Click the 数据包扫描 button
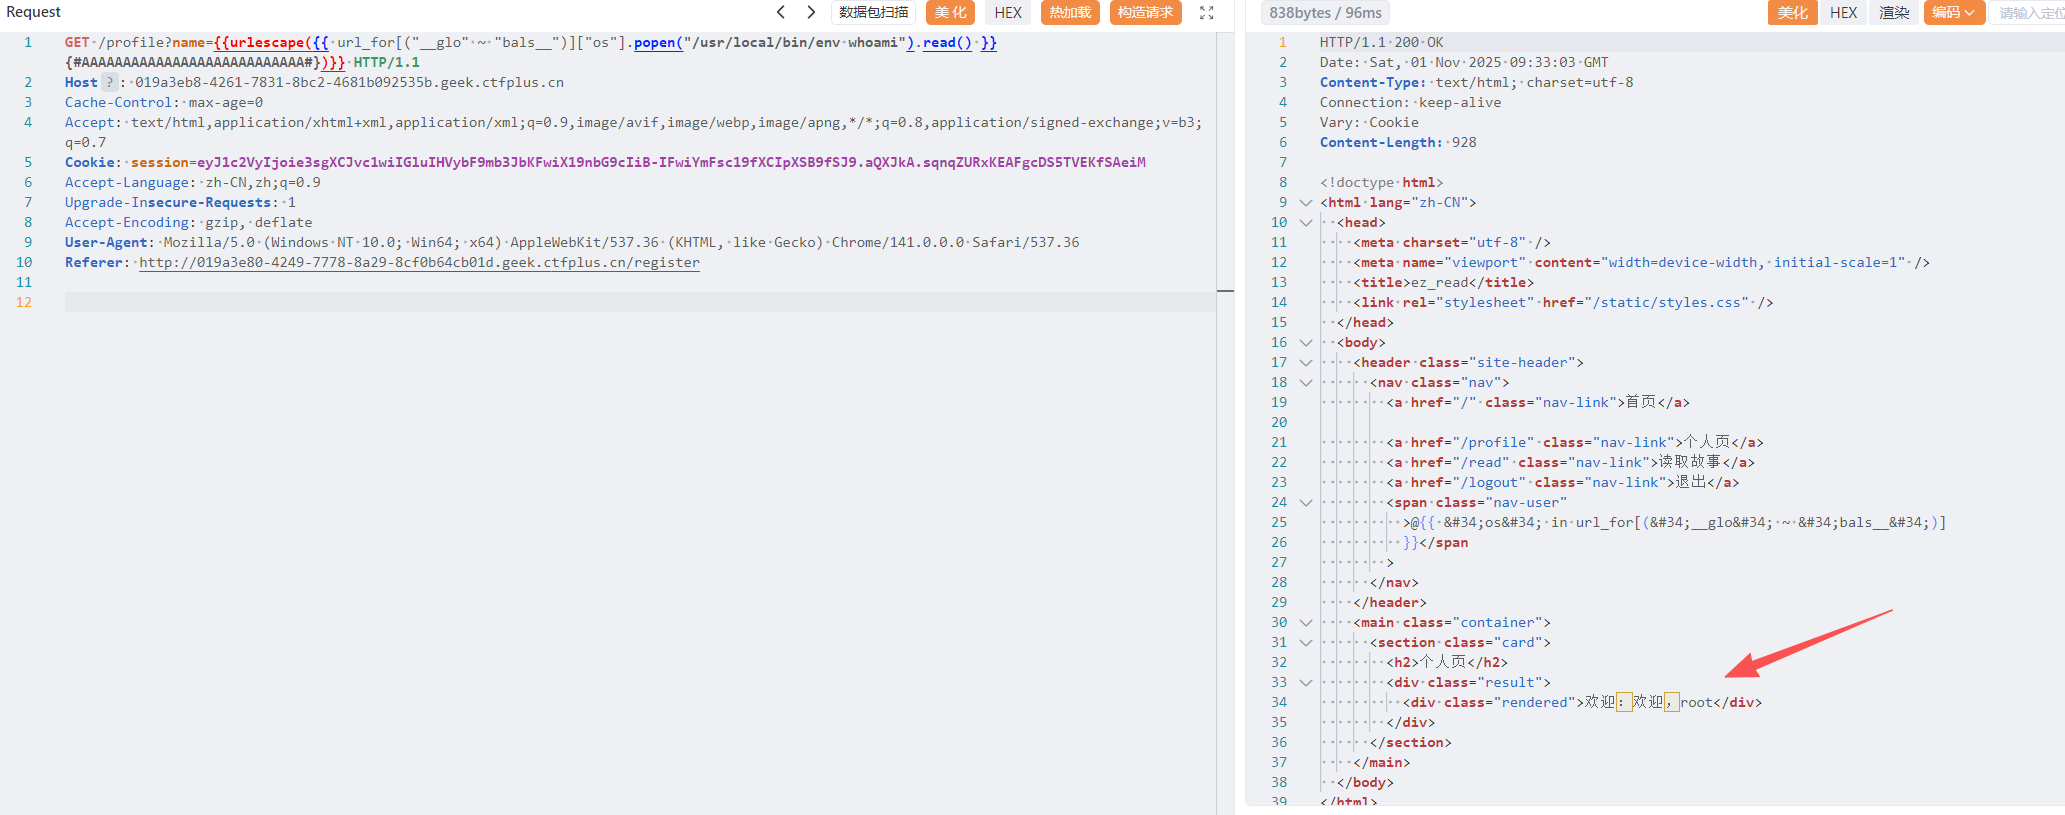This screenshot has height=815, width=2065. tap(873, 12)
